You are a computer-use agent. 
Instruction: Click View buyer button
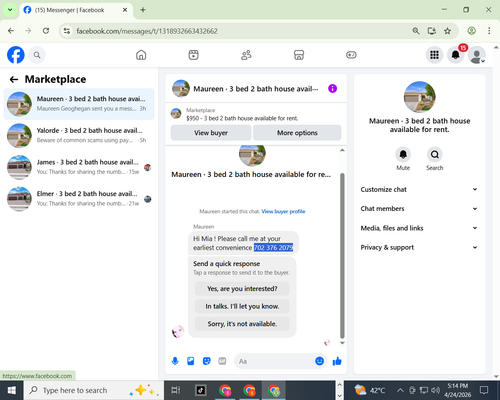211,133
